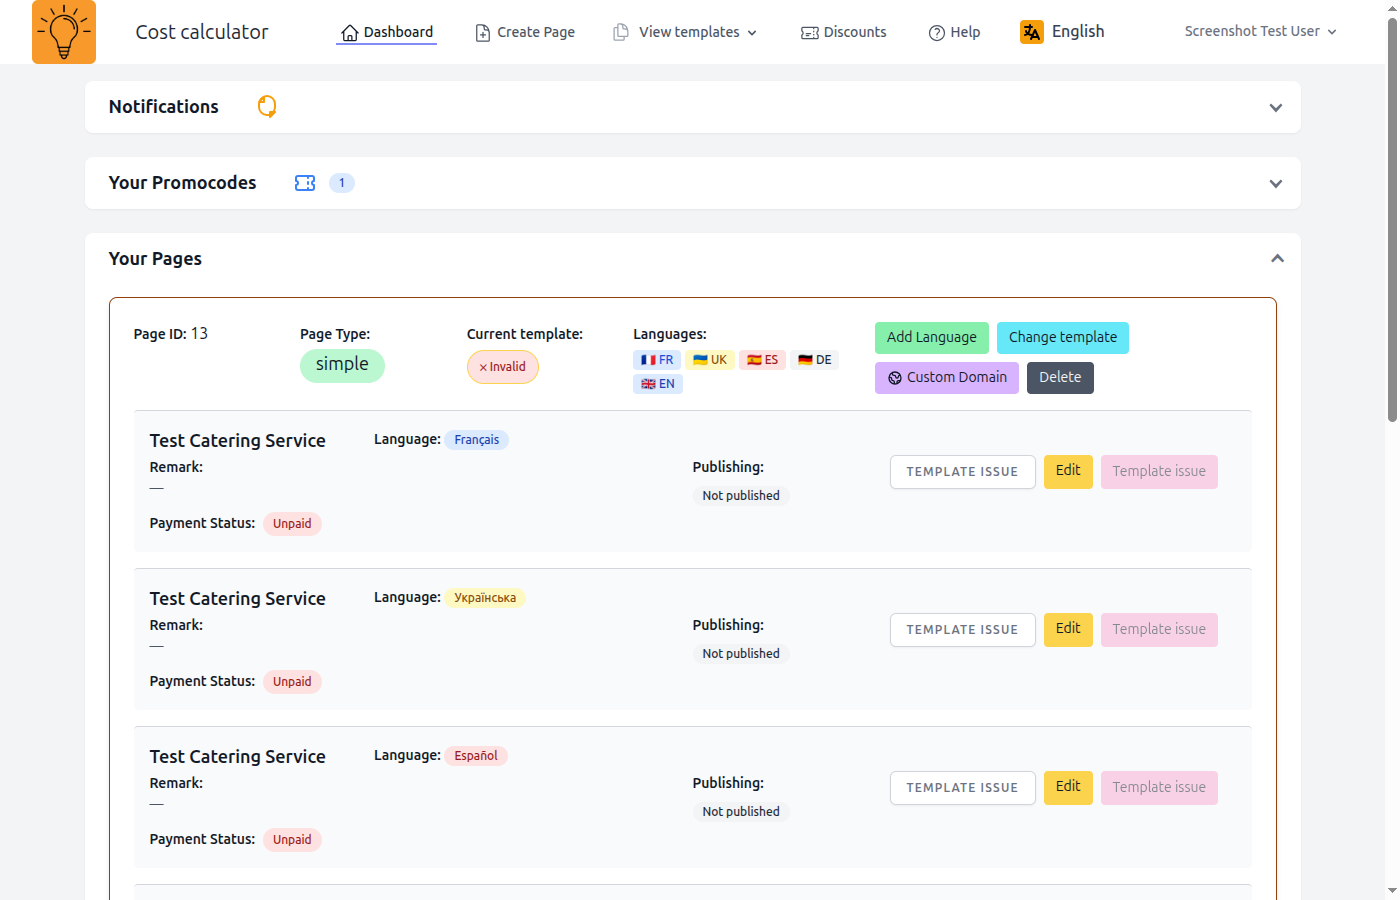Click the View templates copy icon
1400x900 pixels.
621,32
